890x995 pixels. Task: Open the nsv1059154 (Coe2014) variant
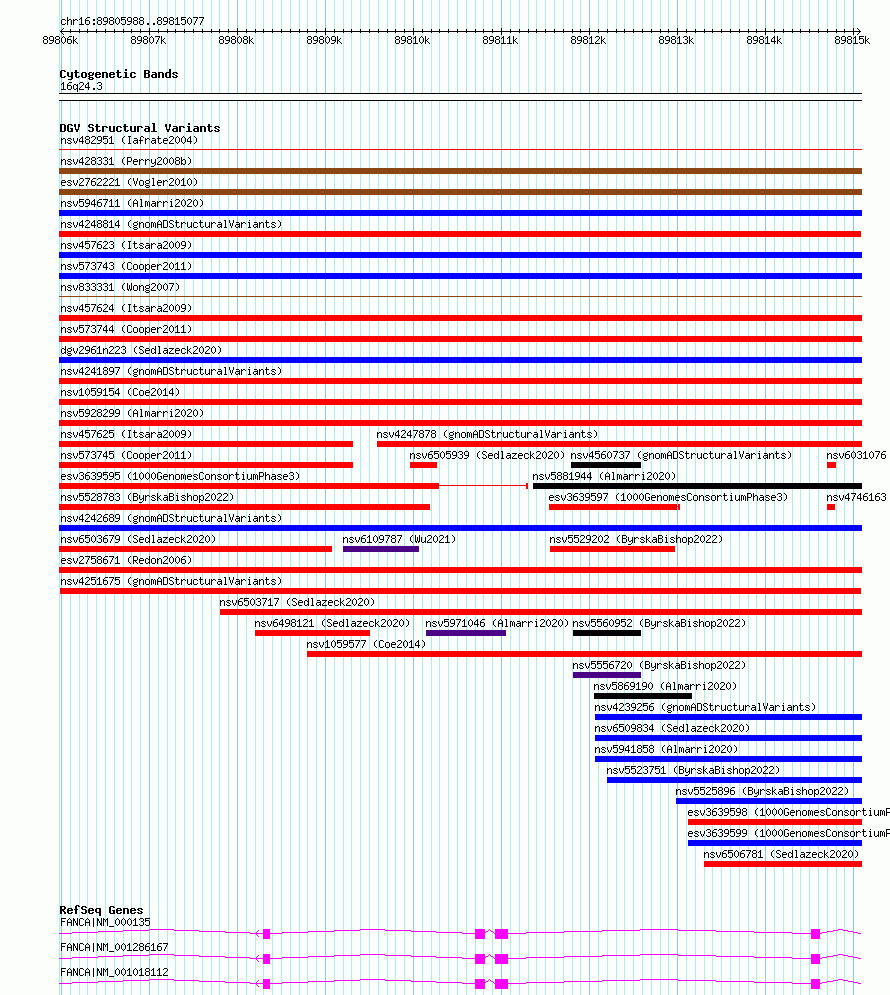point(120,392)
